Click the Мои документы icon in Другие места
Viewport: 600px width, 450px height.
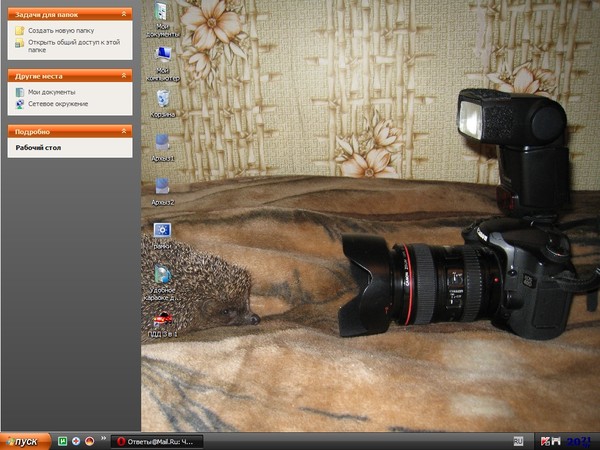point(20,92)
